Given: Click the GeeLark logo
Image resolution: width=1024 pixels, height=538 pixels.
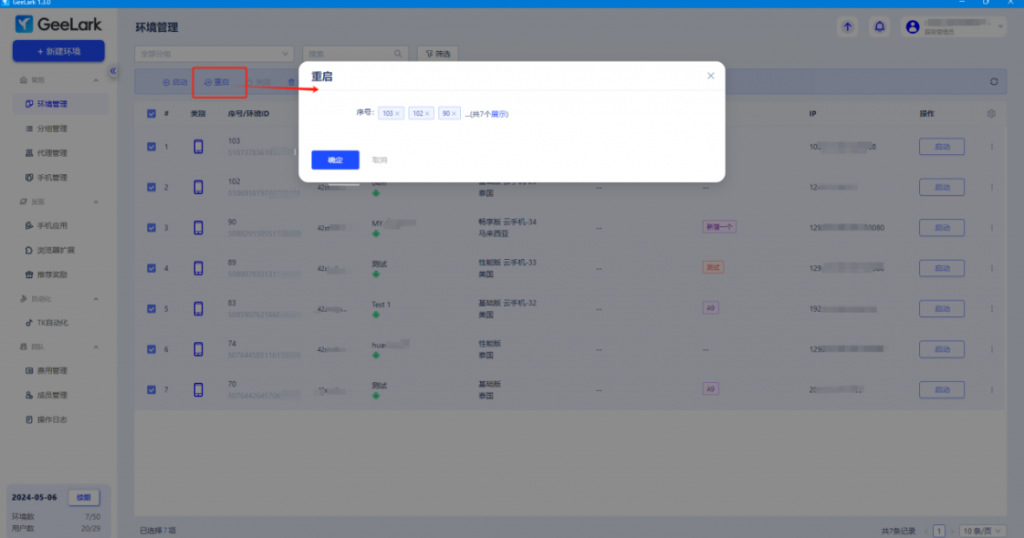Looking at the screenshot, I should coord(59,24).
